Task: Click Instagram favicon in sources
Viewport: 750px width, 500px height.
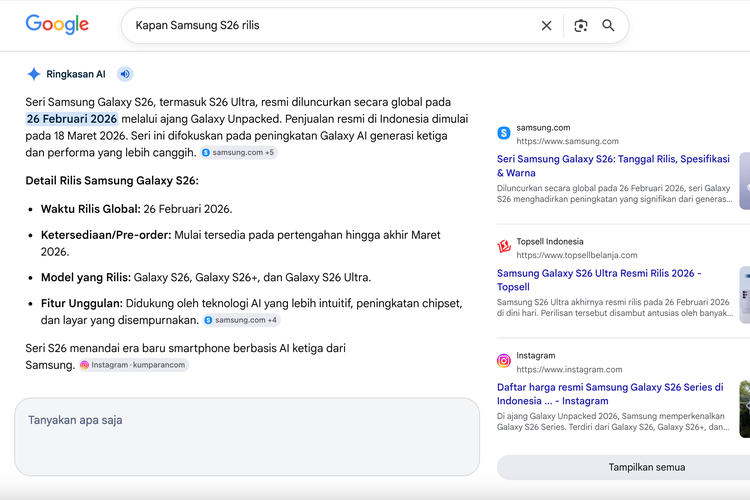Action: coord(504,361)
